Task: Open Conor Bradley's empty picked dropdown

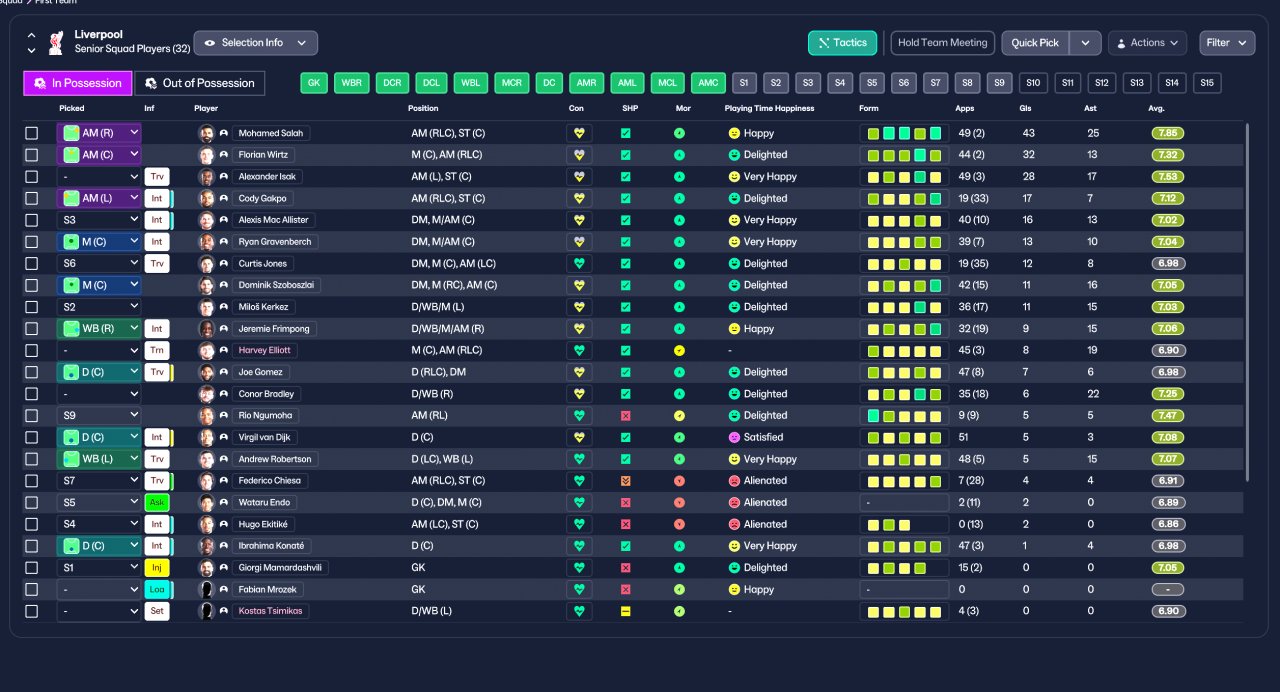Action: pos(99,394)
